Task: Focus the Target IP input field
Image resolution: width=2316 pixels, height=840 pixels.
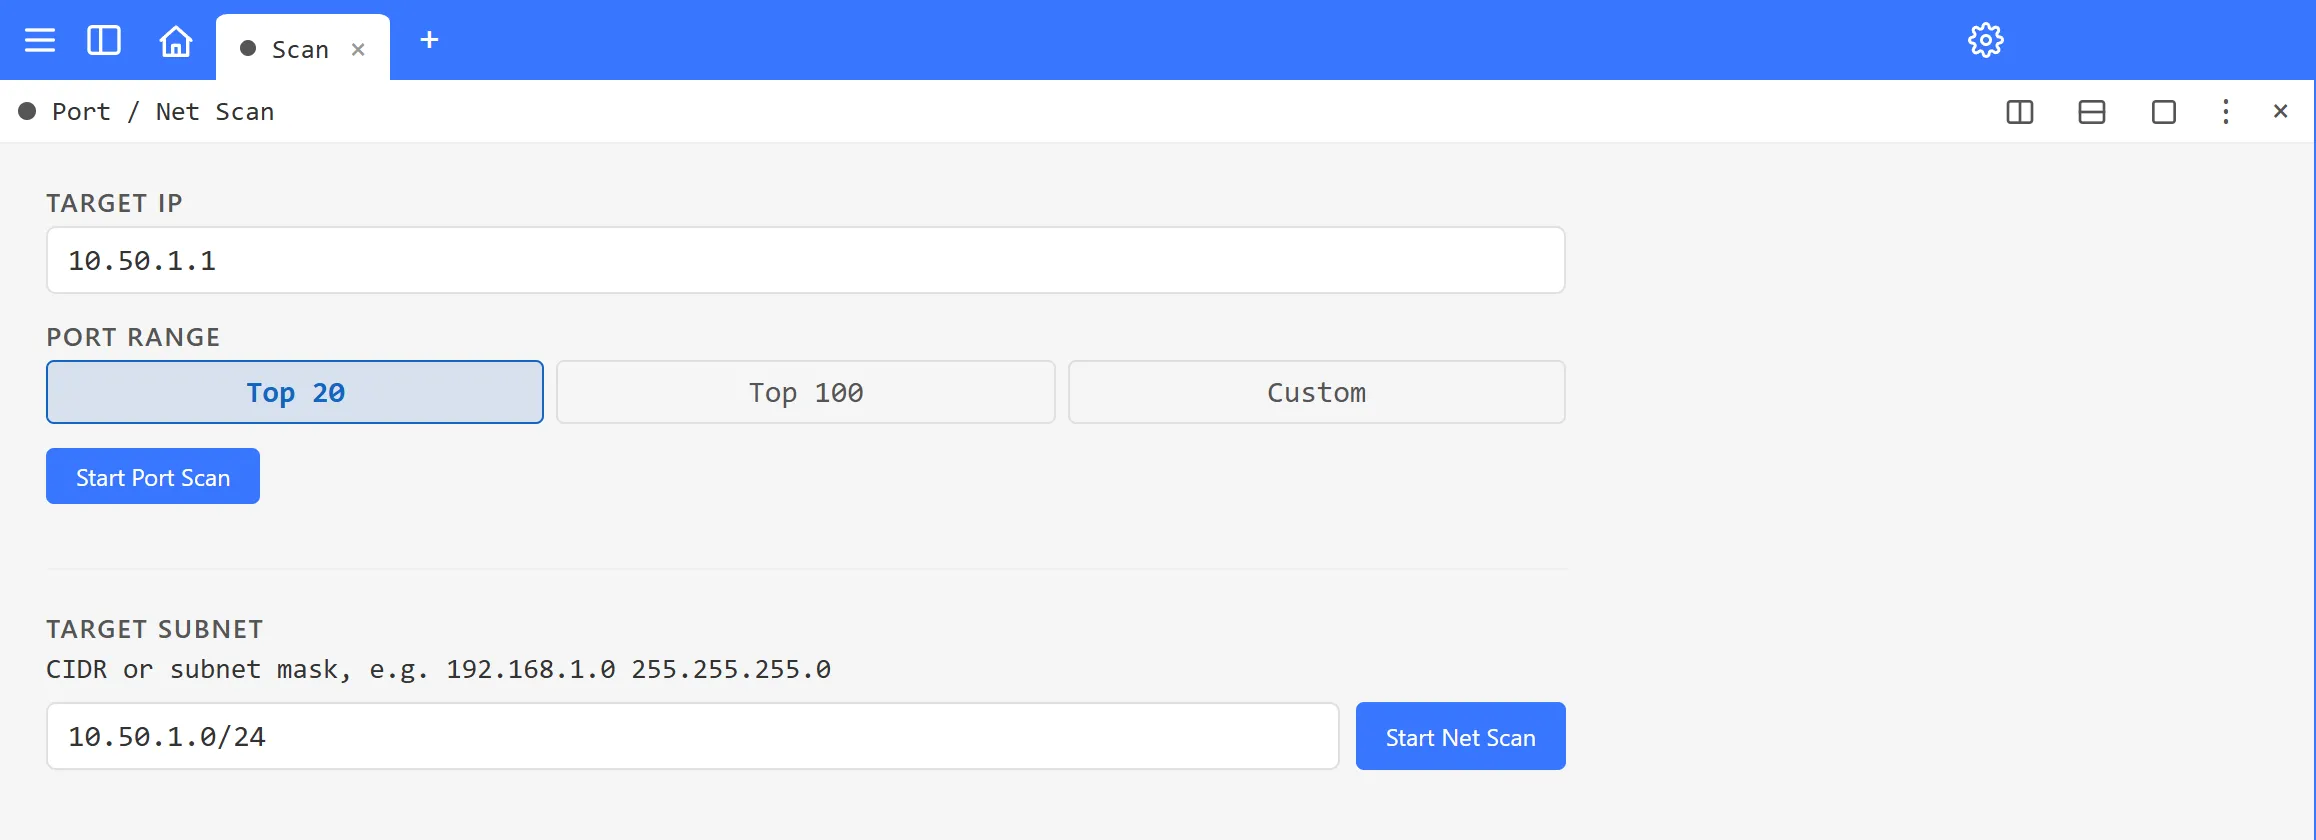Action: (x=806, y=260)
